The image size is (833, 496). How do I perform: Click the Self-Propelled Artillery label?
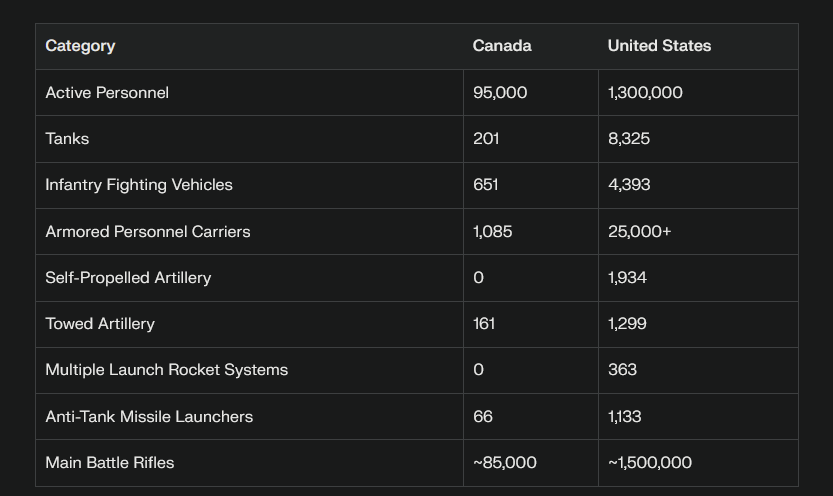tap(128, 278)
